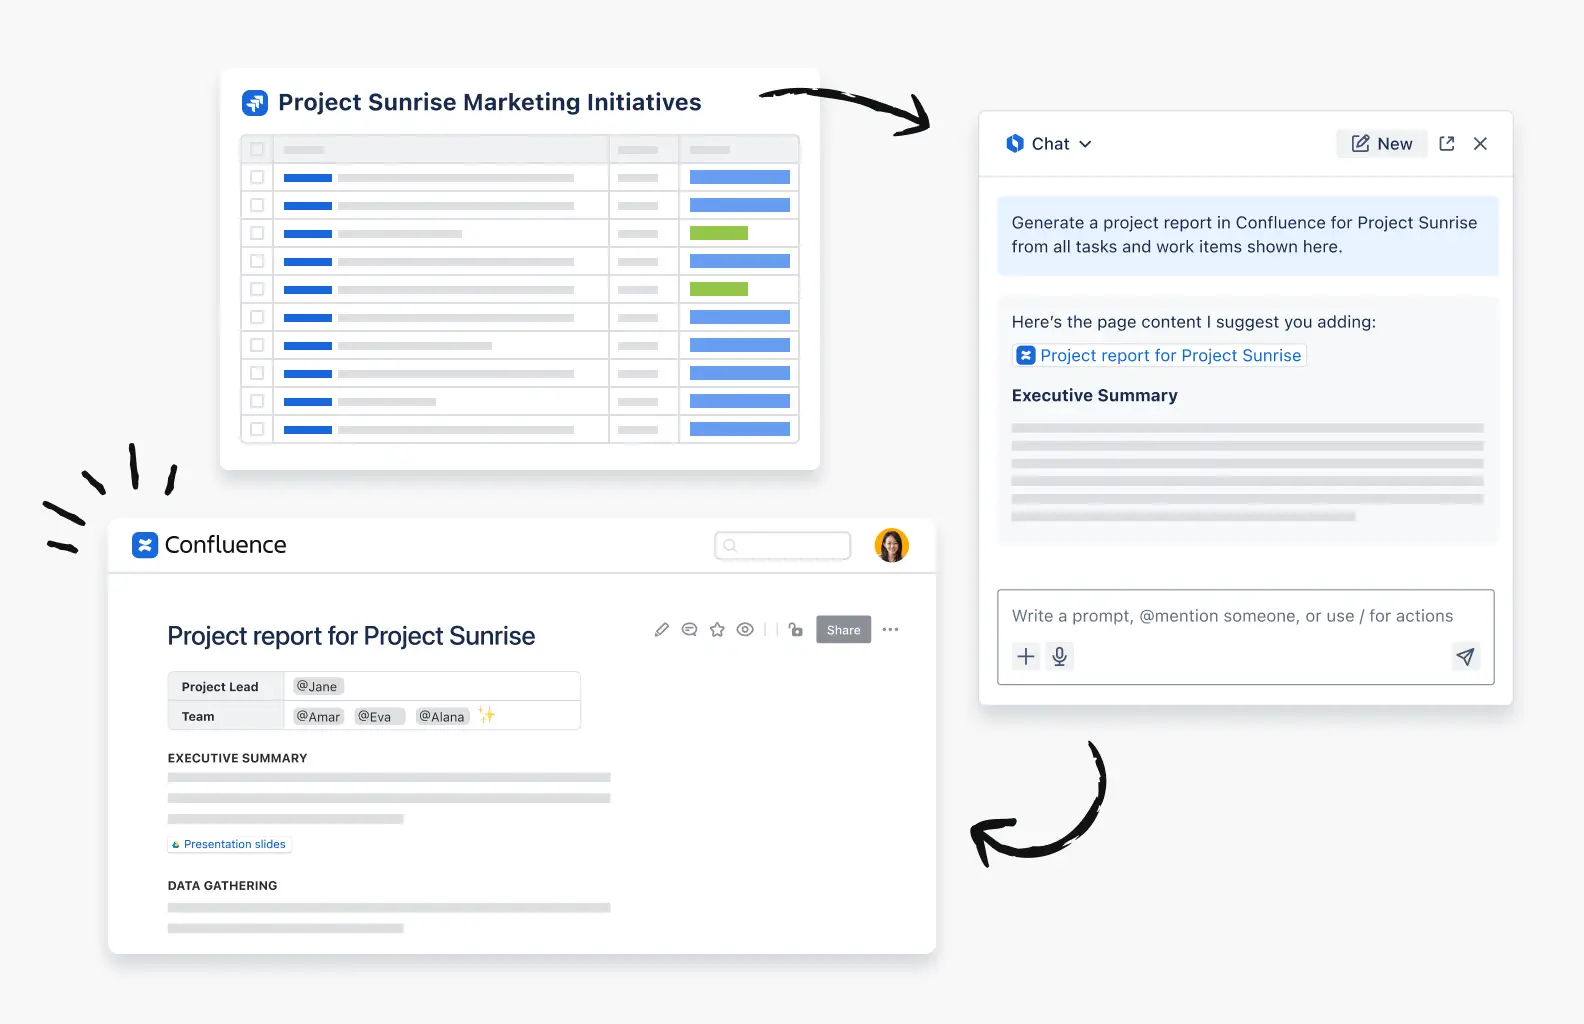
Task: Click the microphone icon in chat
Action: [1060, 657]
